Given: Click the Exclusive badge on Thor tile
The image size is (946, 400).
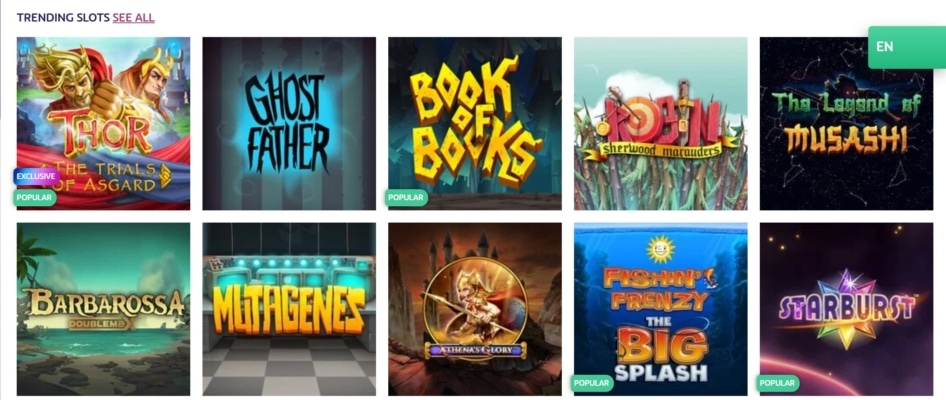Looking at the screenshot, I should click(36, 176).
